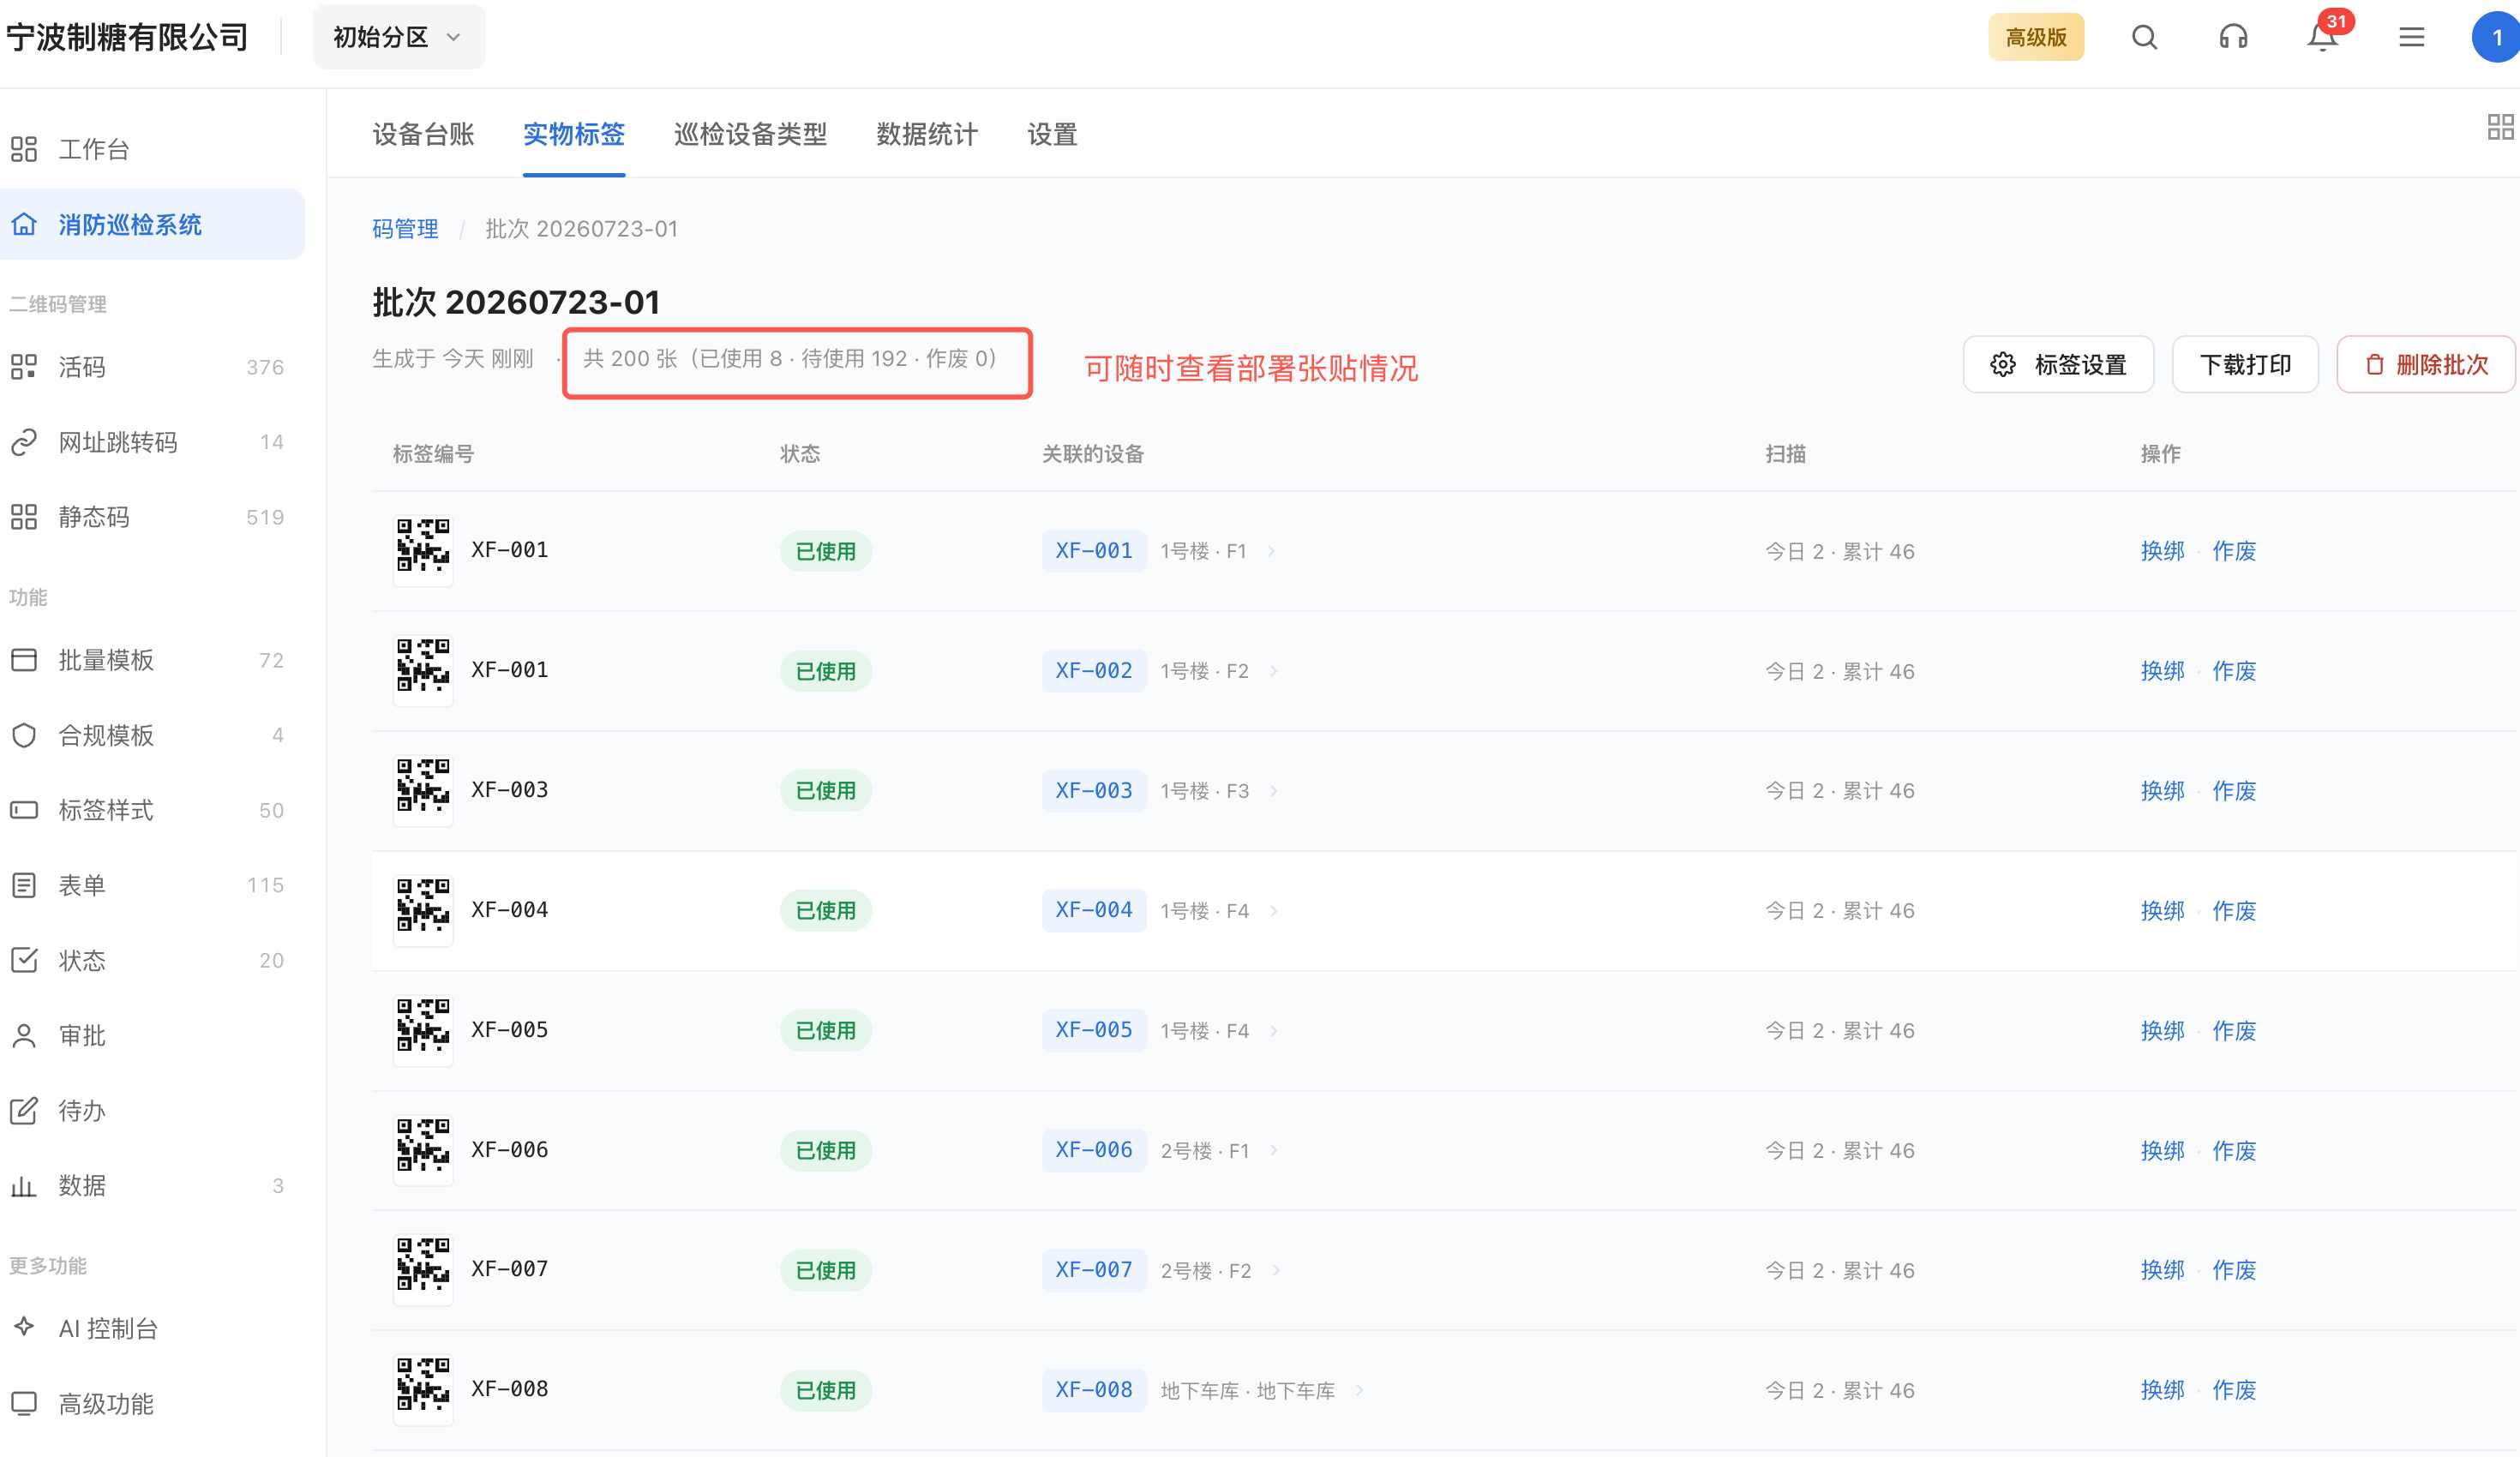Open 批量模板 sidebar item
Viewport: 2520px width, 1457px height.
click(152, 660)
